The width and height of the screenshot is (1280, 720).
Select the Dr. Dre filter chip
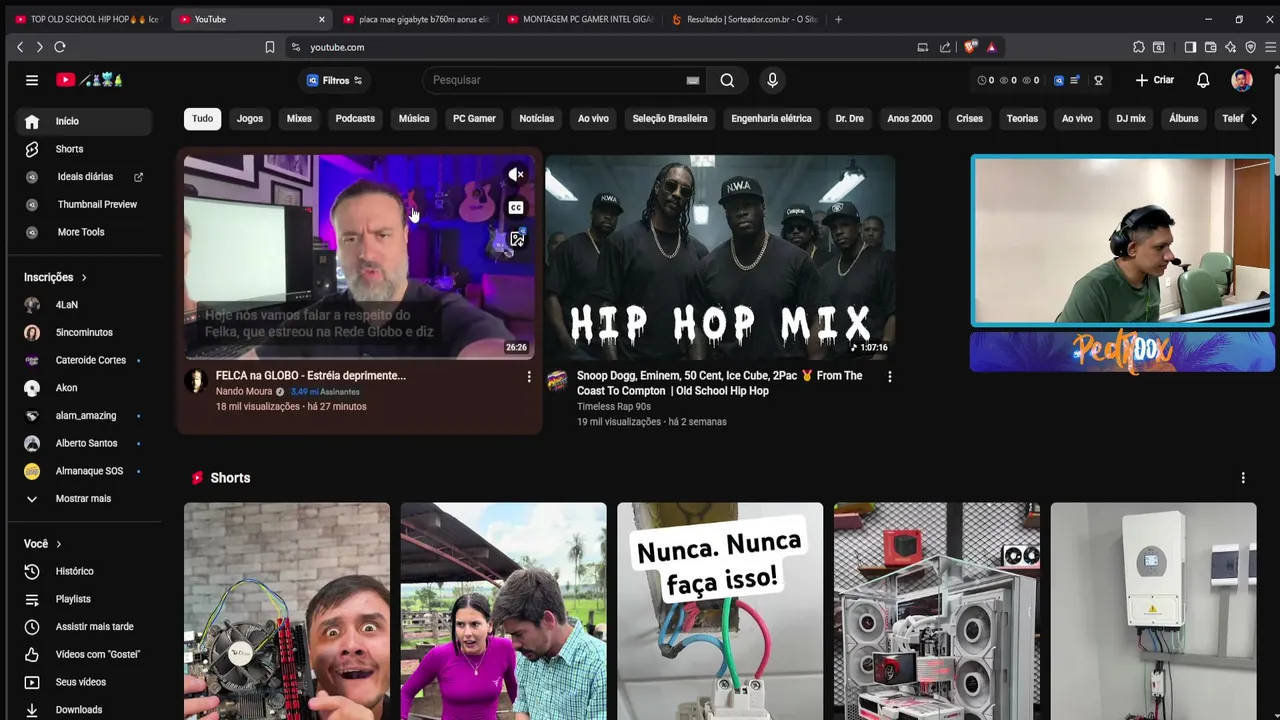(x=849, y=119)
